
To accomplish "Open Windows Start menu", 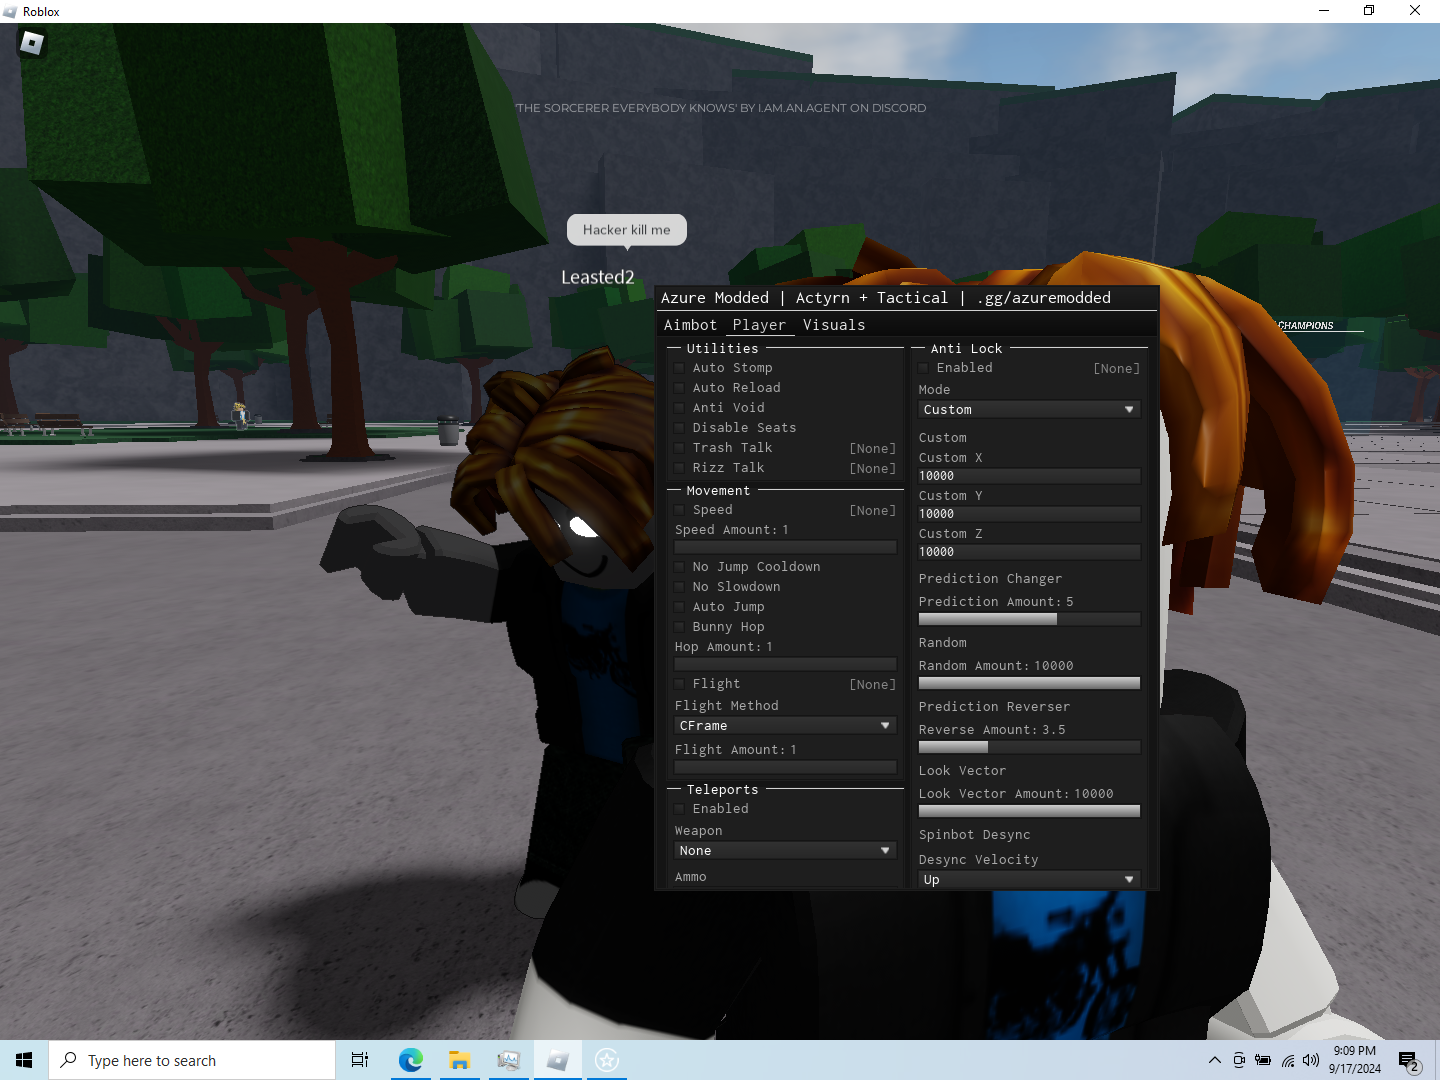I will pyautogui.click(x=24, y=1060).
